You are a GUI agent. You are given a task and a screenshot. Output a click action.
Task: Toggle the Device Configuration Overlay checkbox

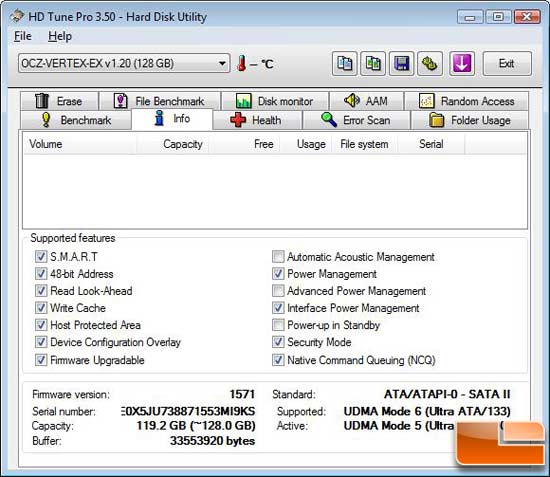tap(41, 342)
